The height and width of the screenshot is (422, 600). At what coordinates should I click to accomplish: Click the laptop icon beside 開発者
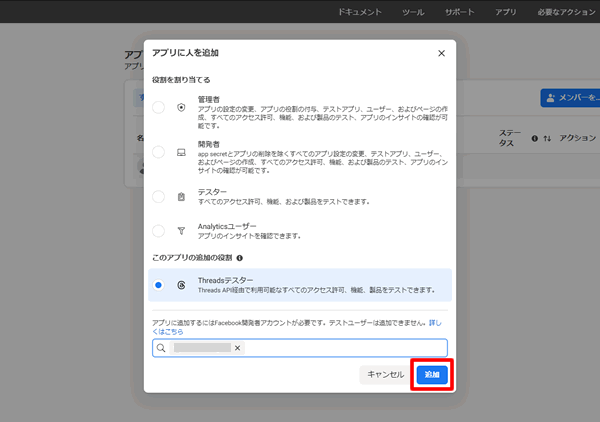[x=181, y=152]
